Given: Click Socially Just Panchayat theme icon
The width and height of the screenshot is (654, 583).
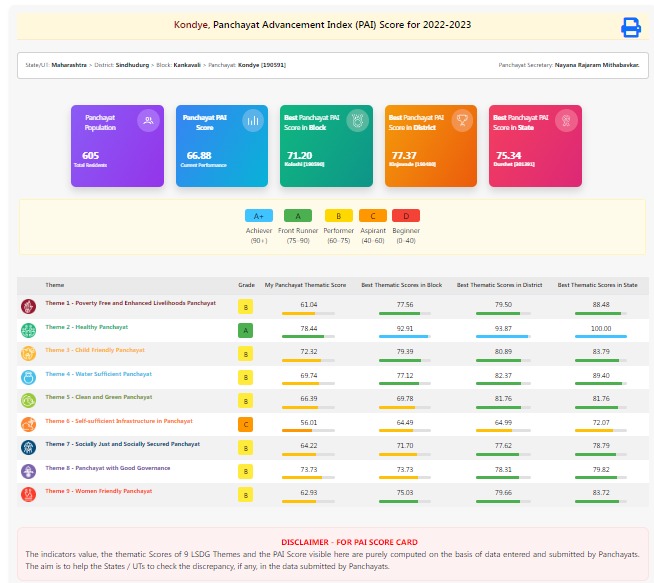Looking at the screenshot, I should click(x=28, y=447).
